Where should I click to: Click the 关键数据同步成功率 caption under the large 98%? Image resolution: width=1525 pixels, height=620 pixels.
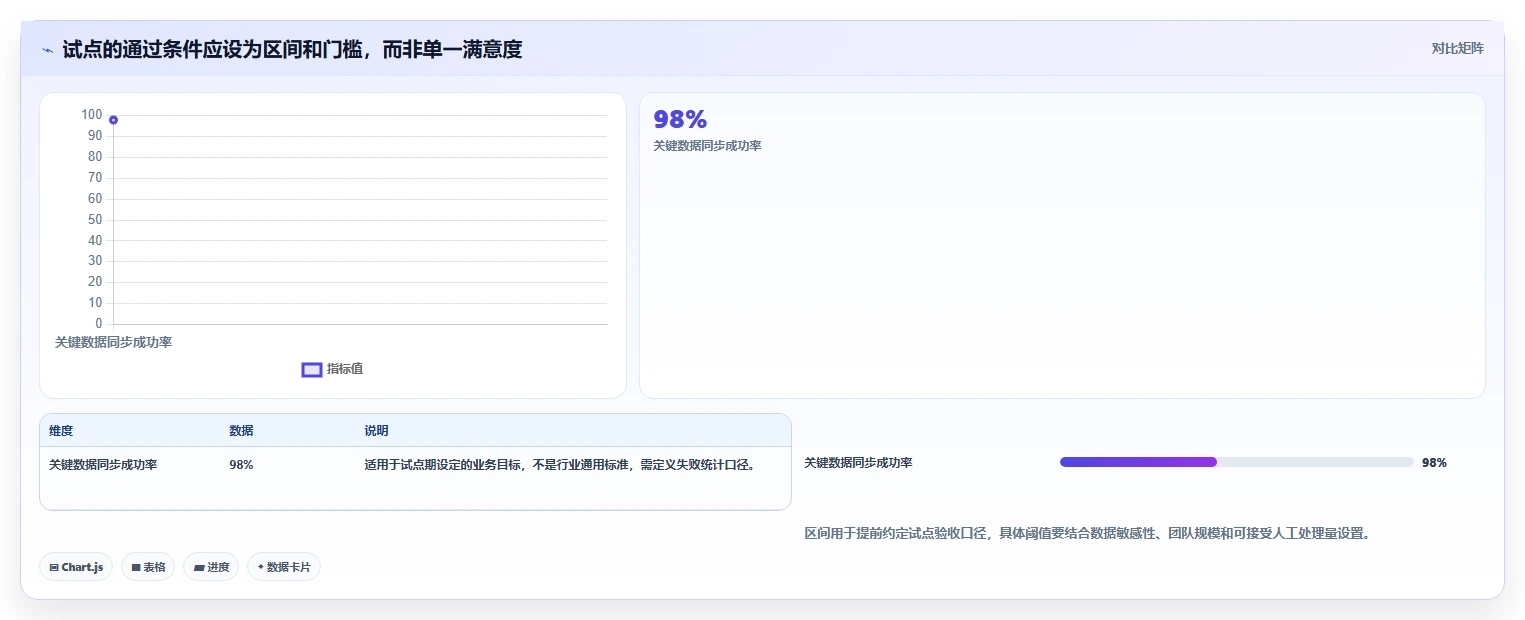(707, 146)
